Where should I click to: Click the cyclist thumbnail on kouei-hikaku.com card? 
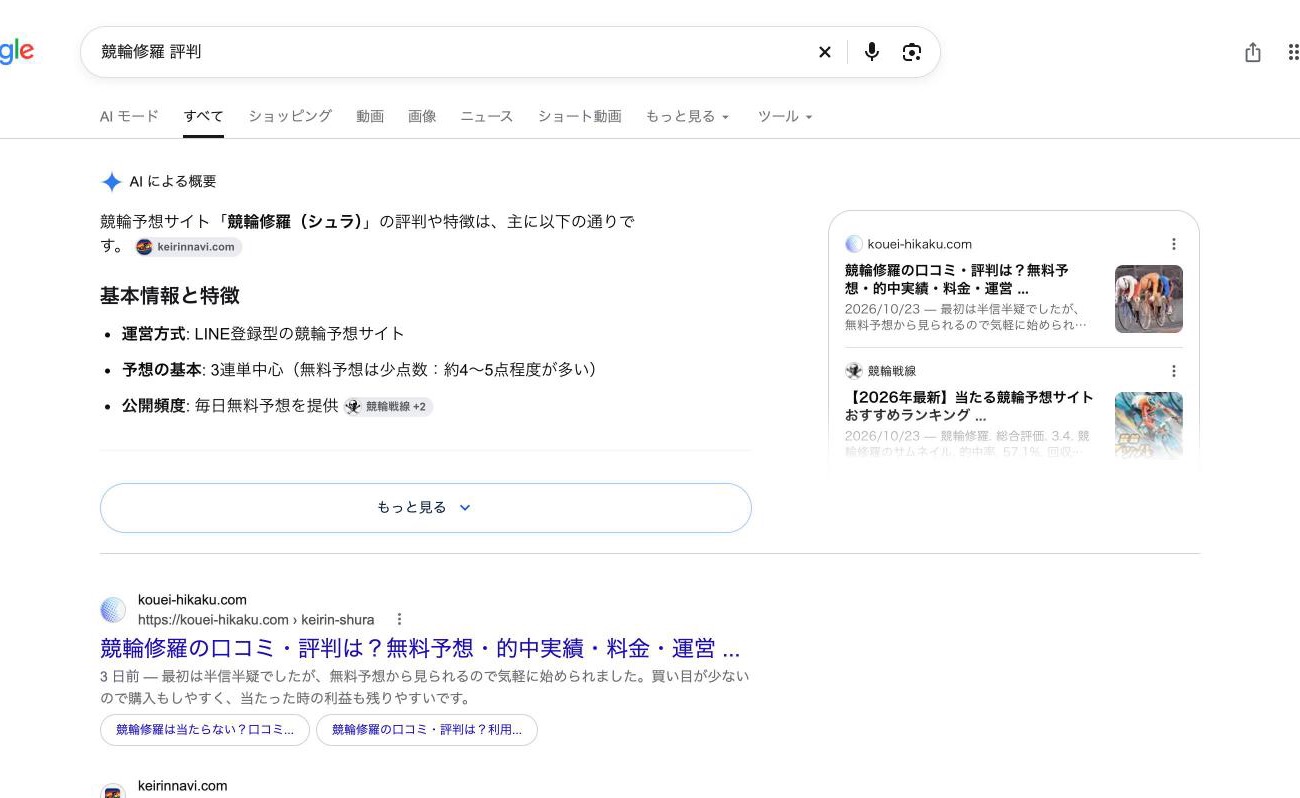(1149, 299)
